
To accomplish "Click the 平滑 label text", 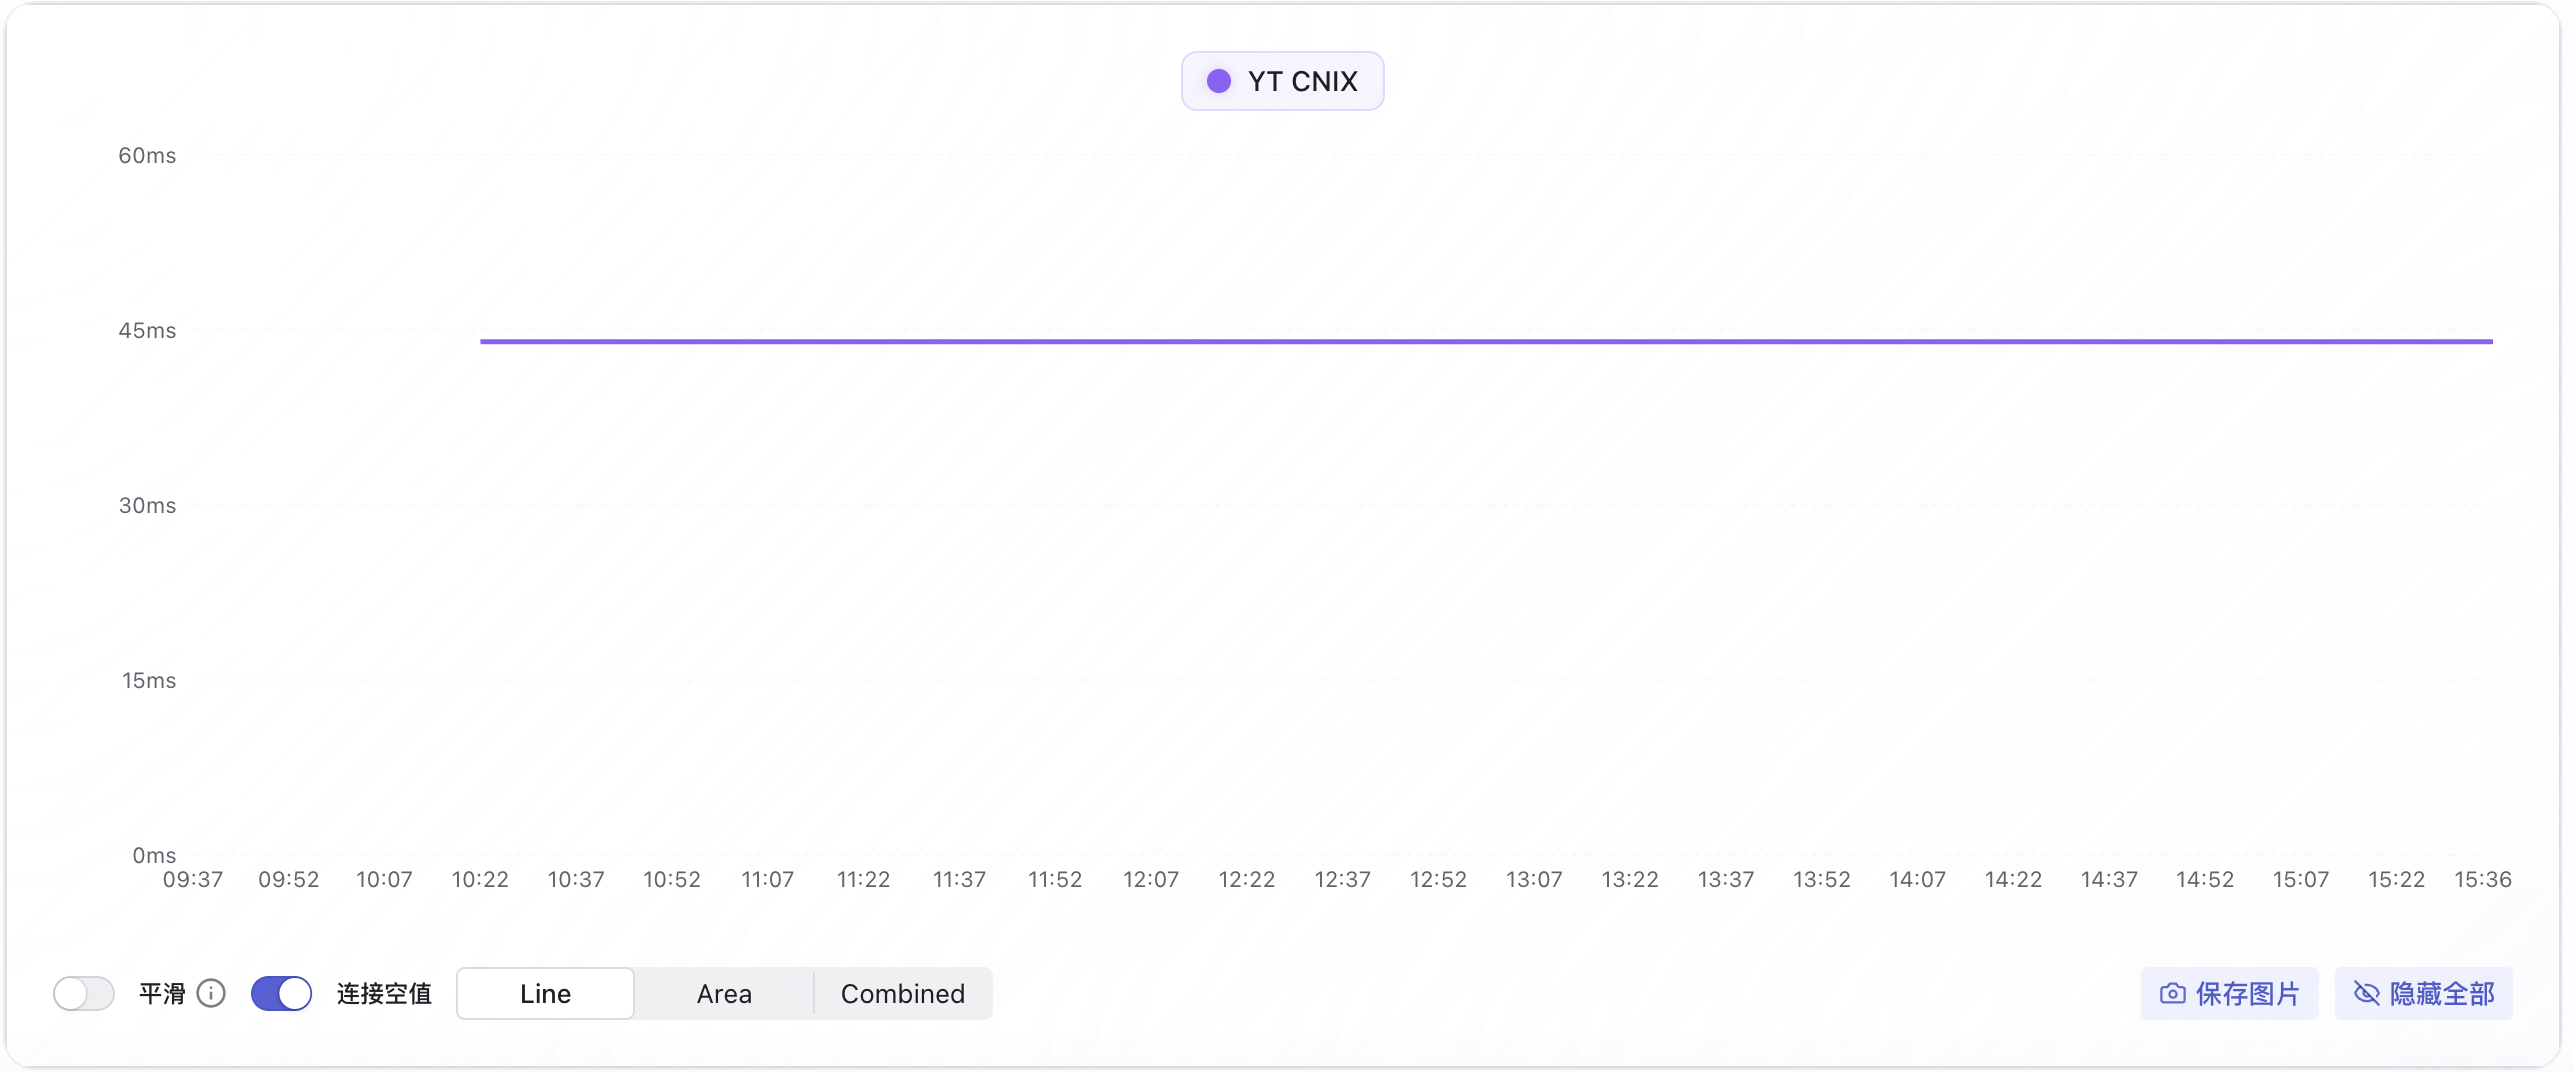I will 162,993.
